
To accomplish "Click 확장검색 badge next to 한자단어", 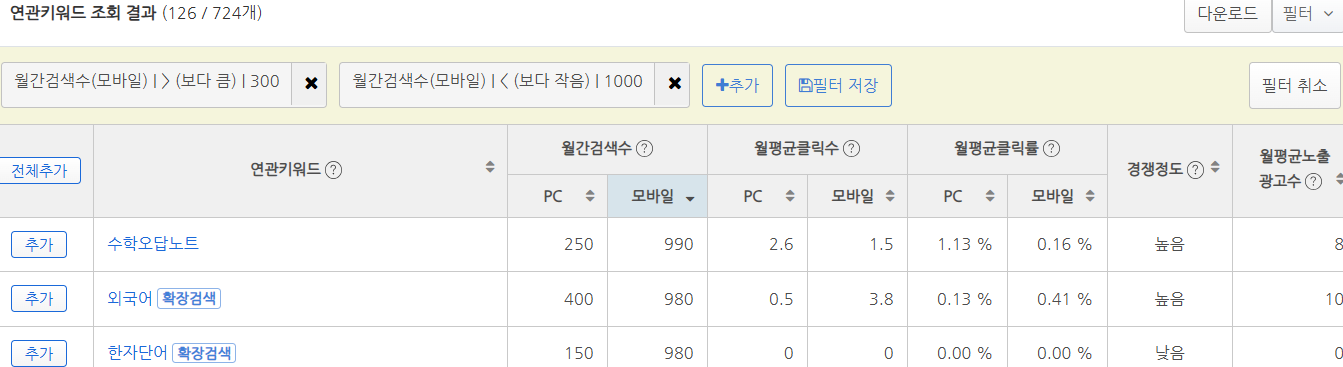I will coord(204,352).
